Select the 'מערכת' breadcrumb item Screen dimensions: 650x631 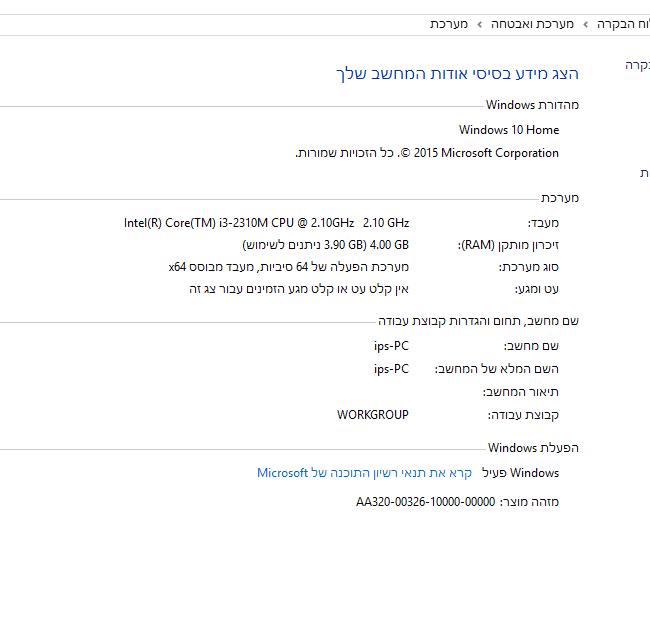449,23
